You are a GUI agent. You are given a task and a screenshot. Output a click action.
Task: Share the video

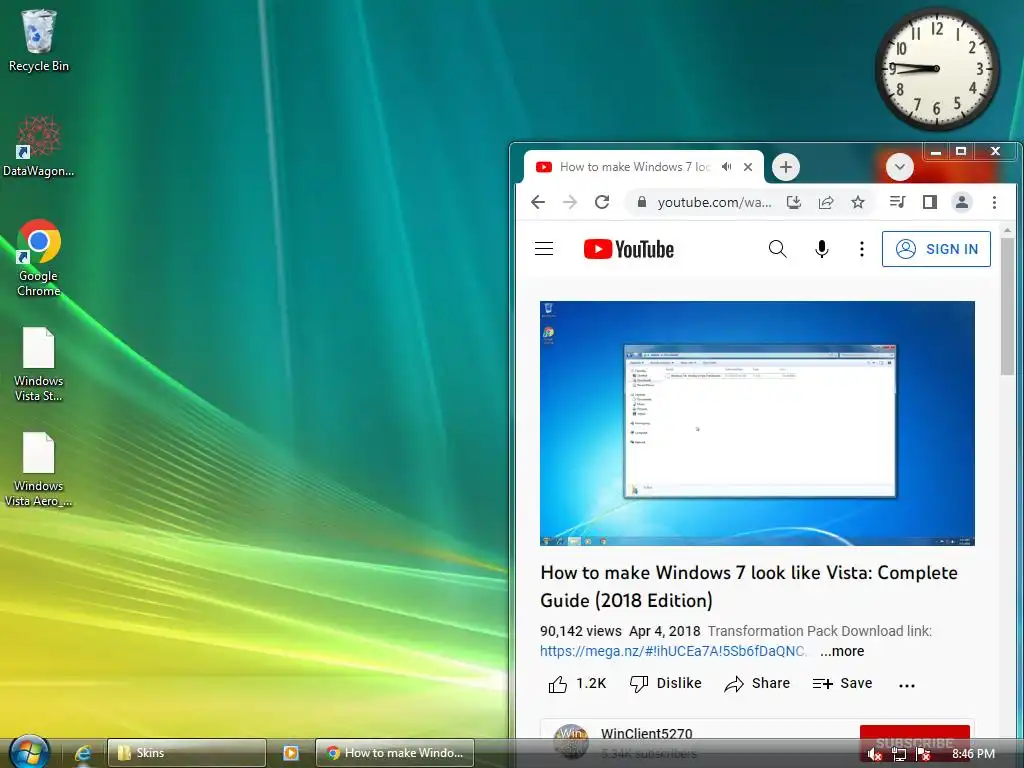[757, 684]
